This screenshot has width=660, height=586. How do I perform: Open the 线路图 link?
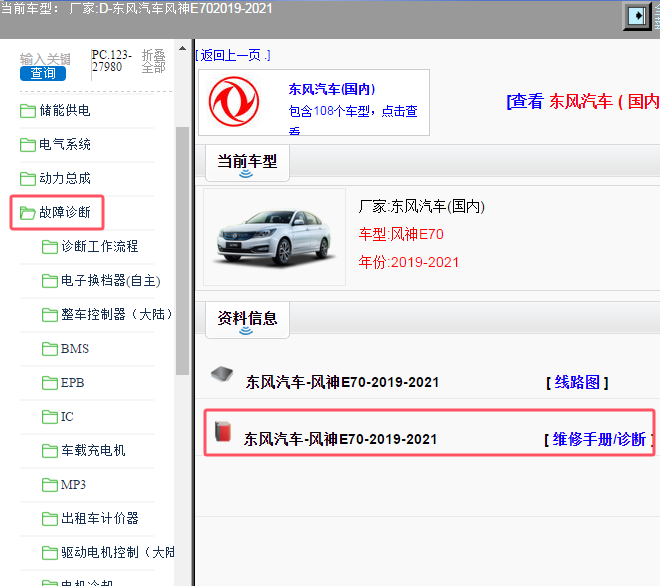click(x=577, y=382)
